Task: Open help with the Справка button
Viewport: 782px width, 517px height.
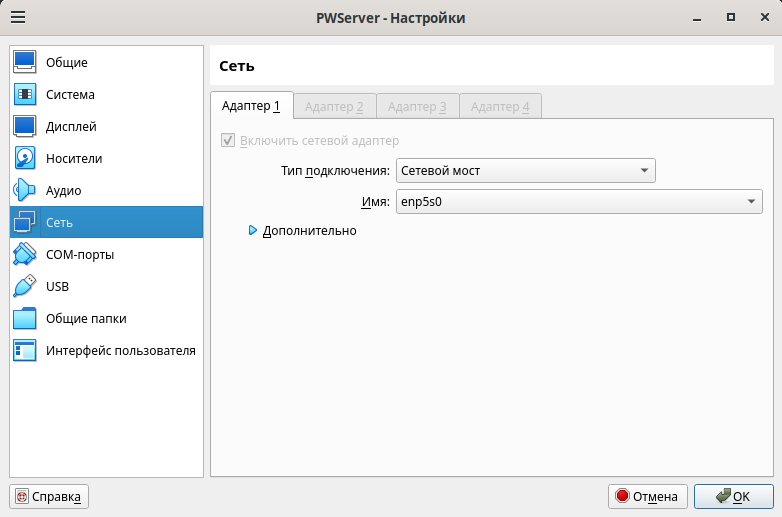Action: (49, 496)
